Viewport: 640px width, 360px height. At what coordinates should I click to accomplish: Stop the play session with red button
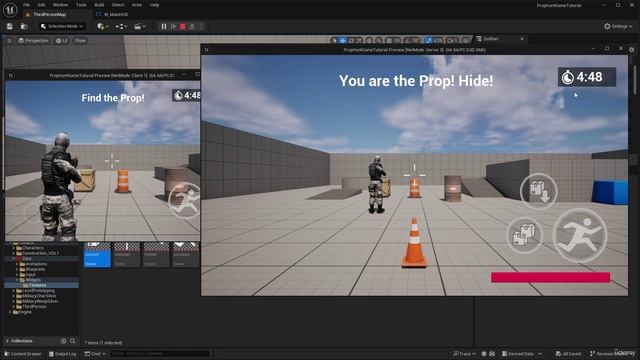click(183, 27)
